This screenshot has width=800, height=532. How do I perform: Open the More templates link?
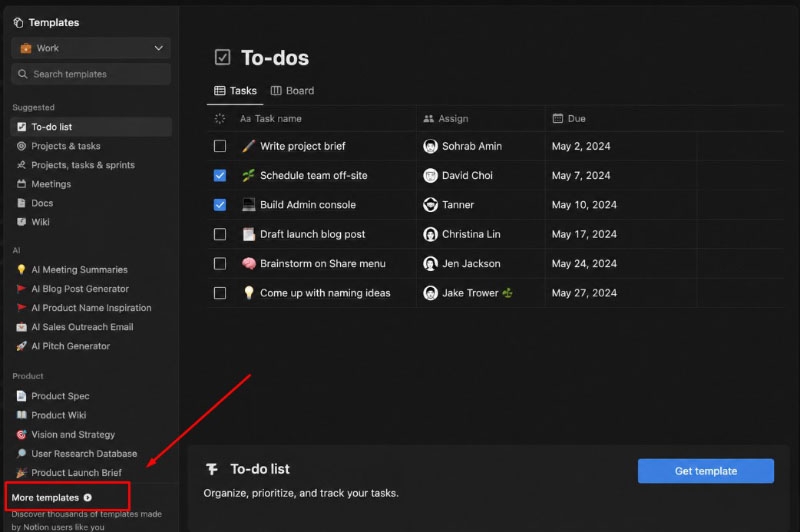point(52,497)
